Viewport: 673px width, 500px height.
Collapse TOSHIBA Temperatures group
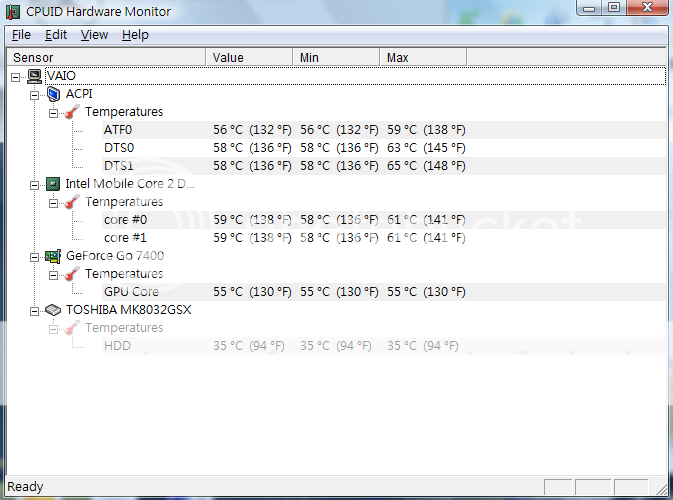[x=53, y=329]
